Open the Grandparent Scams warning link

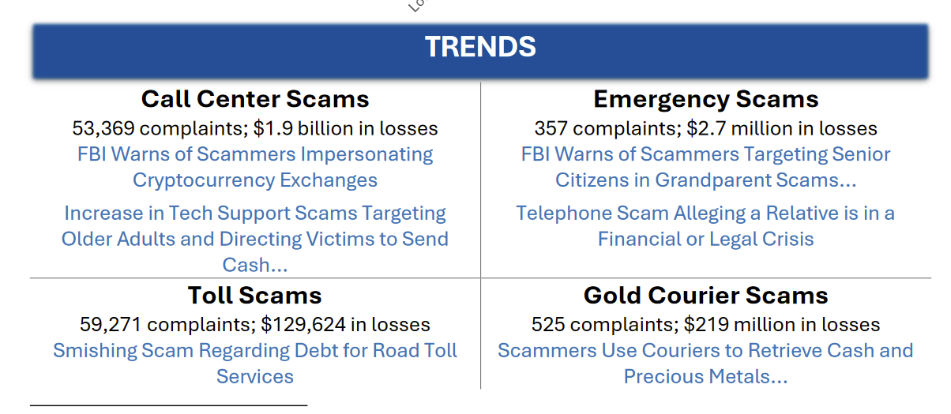coord(705,167)
